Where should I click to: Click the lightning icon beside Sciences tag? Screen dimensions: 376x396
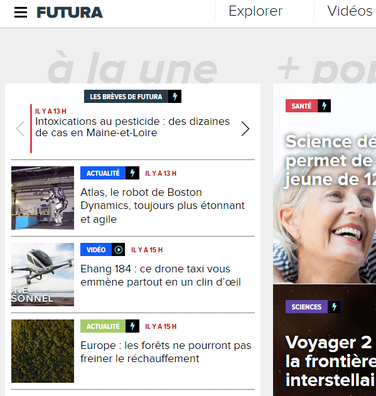[334, 307]
